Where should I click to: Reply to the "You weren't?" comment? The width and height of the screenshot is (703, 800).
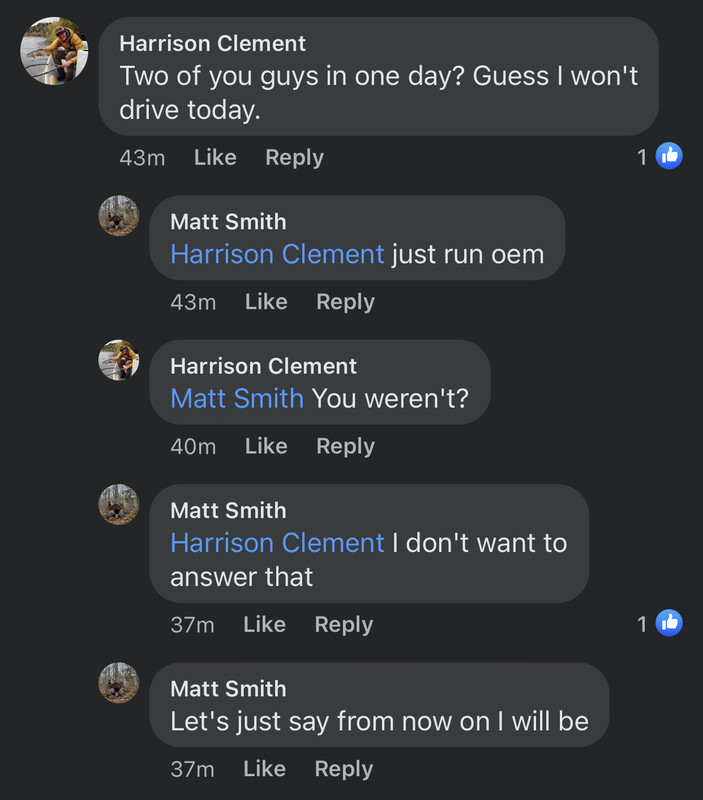click(345, 446)
